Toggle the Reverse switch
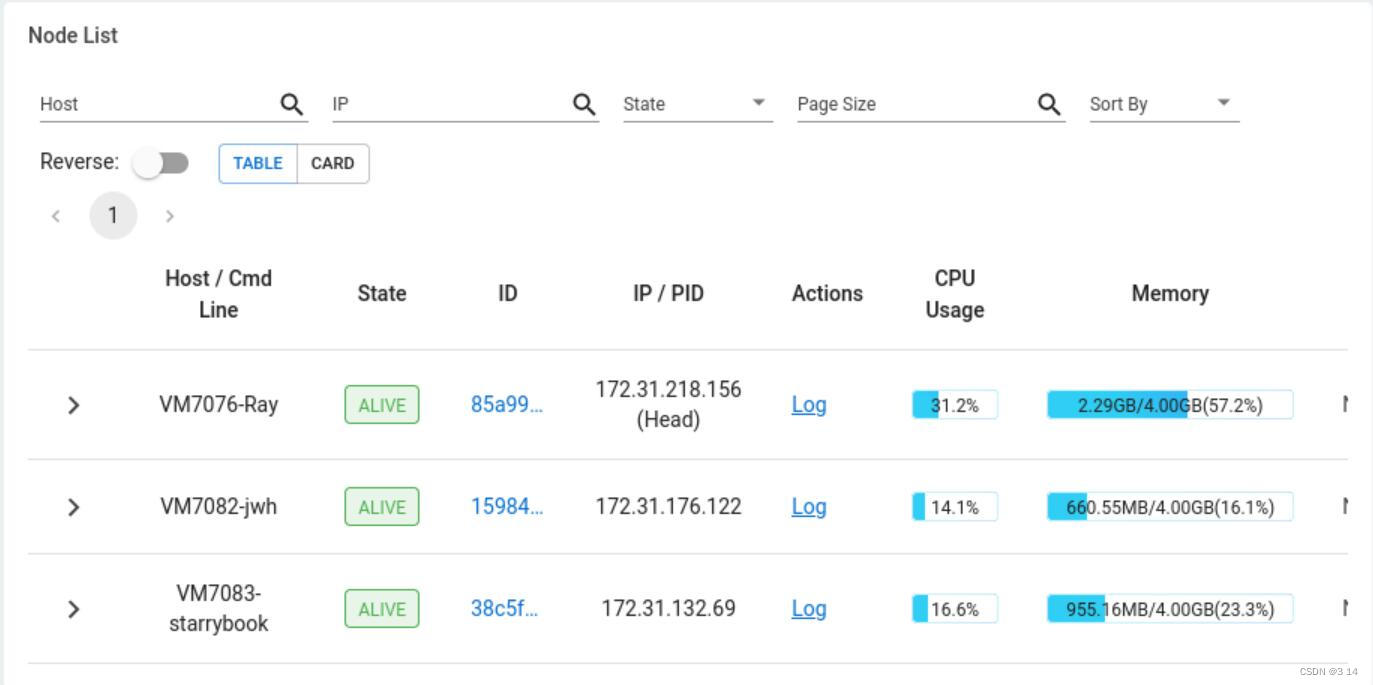The image size is (1373, 685). point(163,162)
